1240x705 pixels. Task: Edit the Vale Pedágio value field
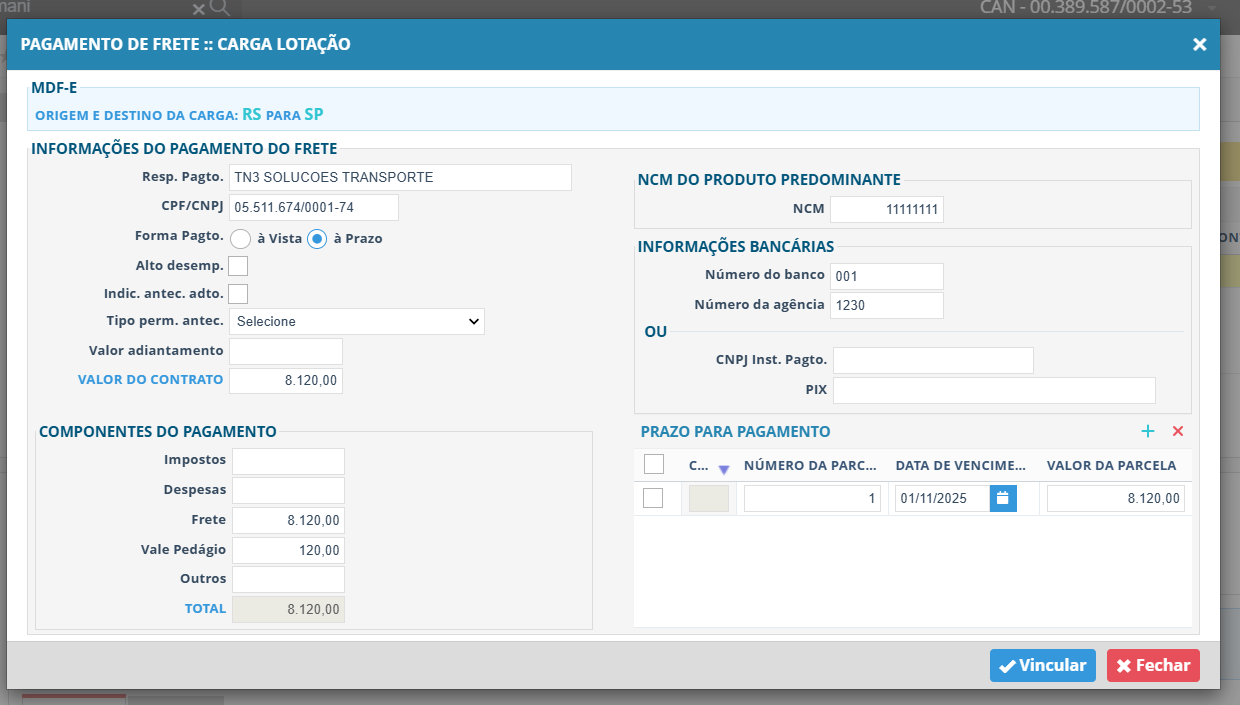click(288, 549)
